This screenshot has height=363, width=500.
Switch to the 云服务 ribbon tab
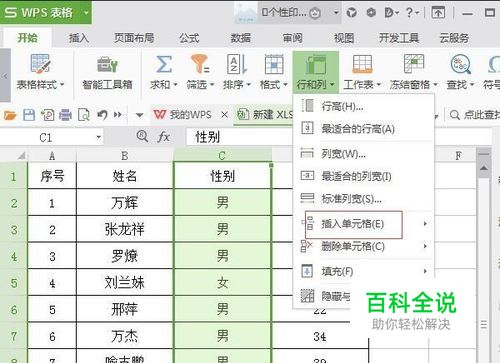point(454,38)
